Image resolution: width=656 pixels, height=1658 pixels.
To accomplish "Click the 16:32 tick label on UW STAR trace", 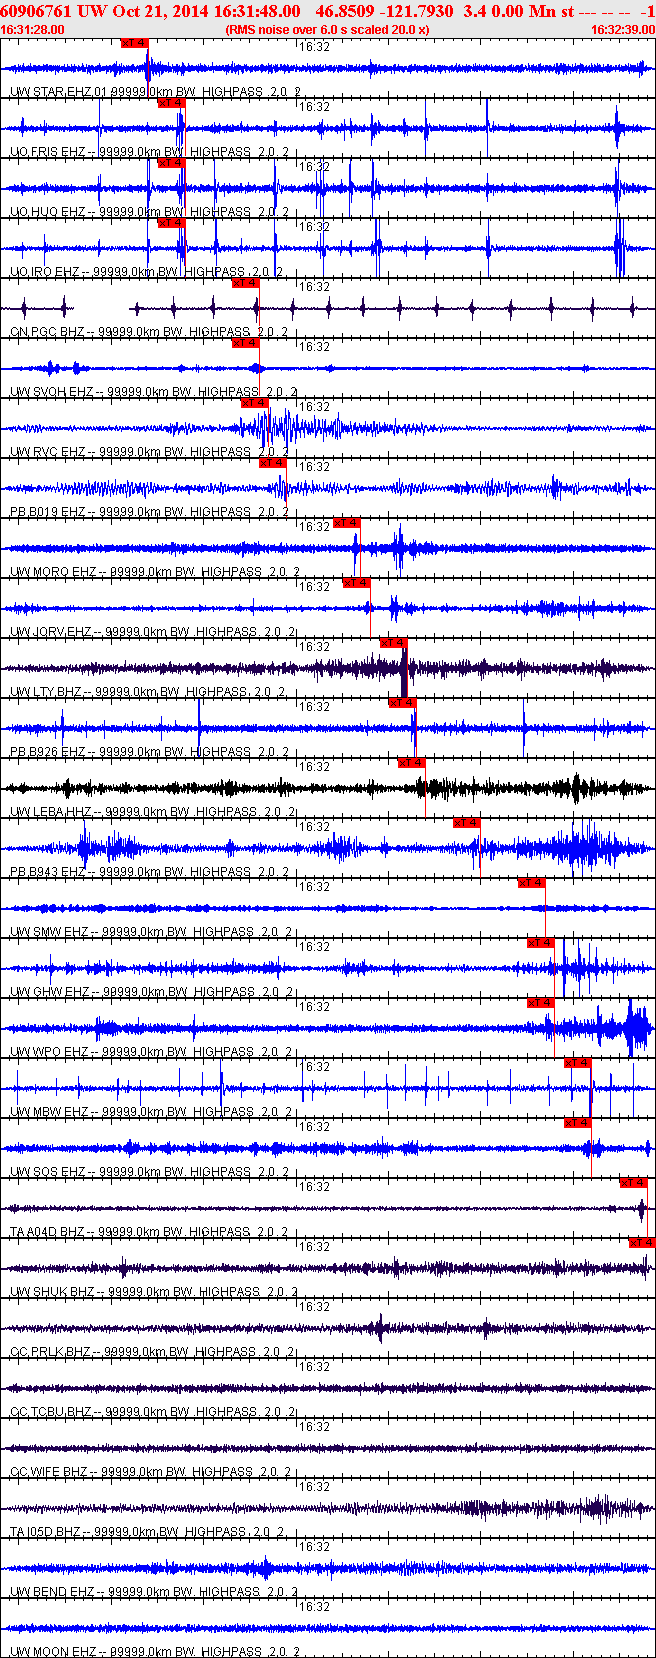I will (315, 47).
